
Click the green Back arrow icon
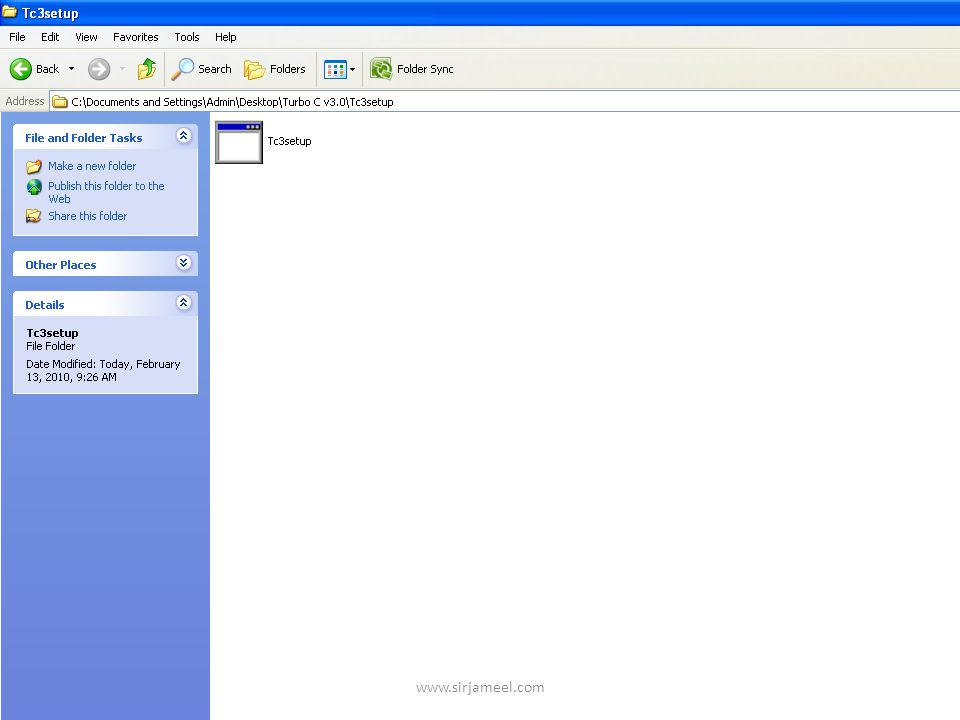click(20, 69)
